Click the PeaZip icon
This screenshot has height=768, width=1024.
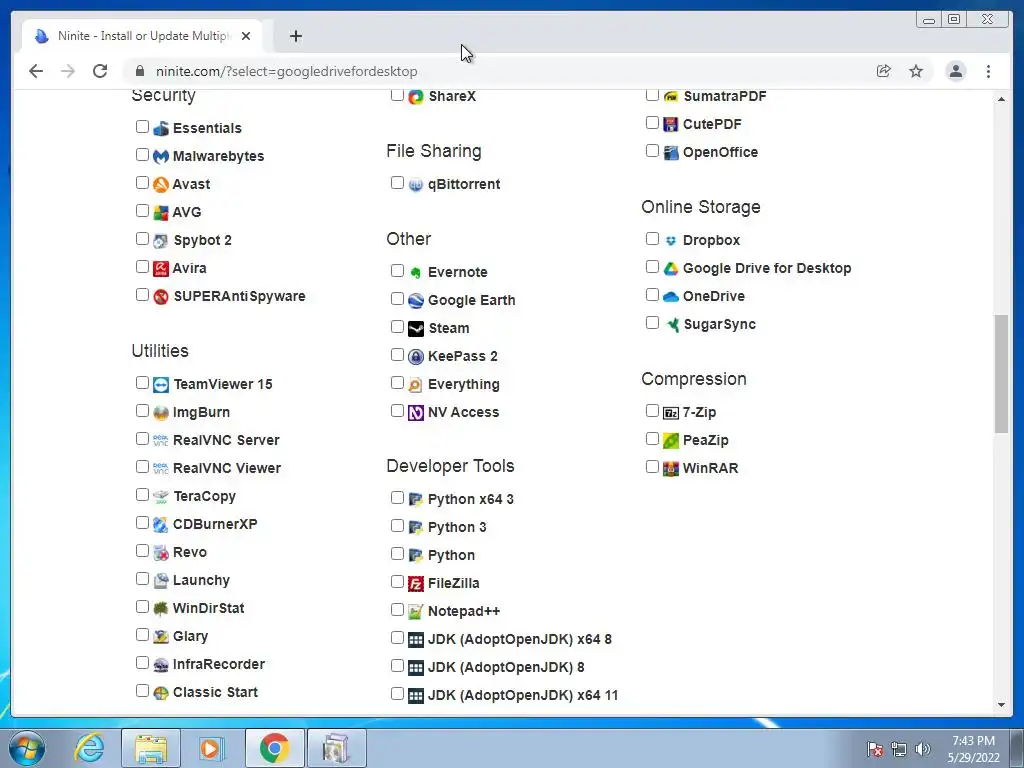[671, 441]
